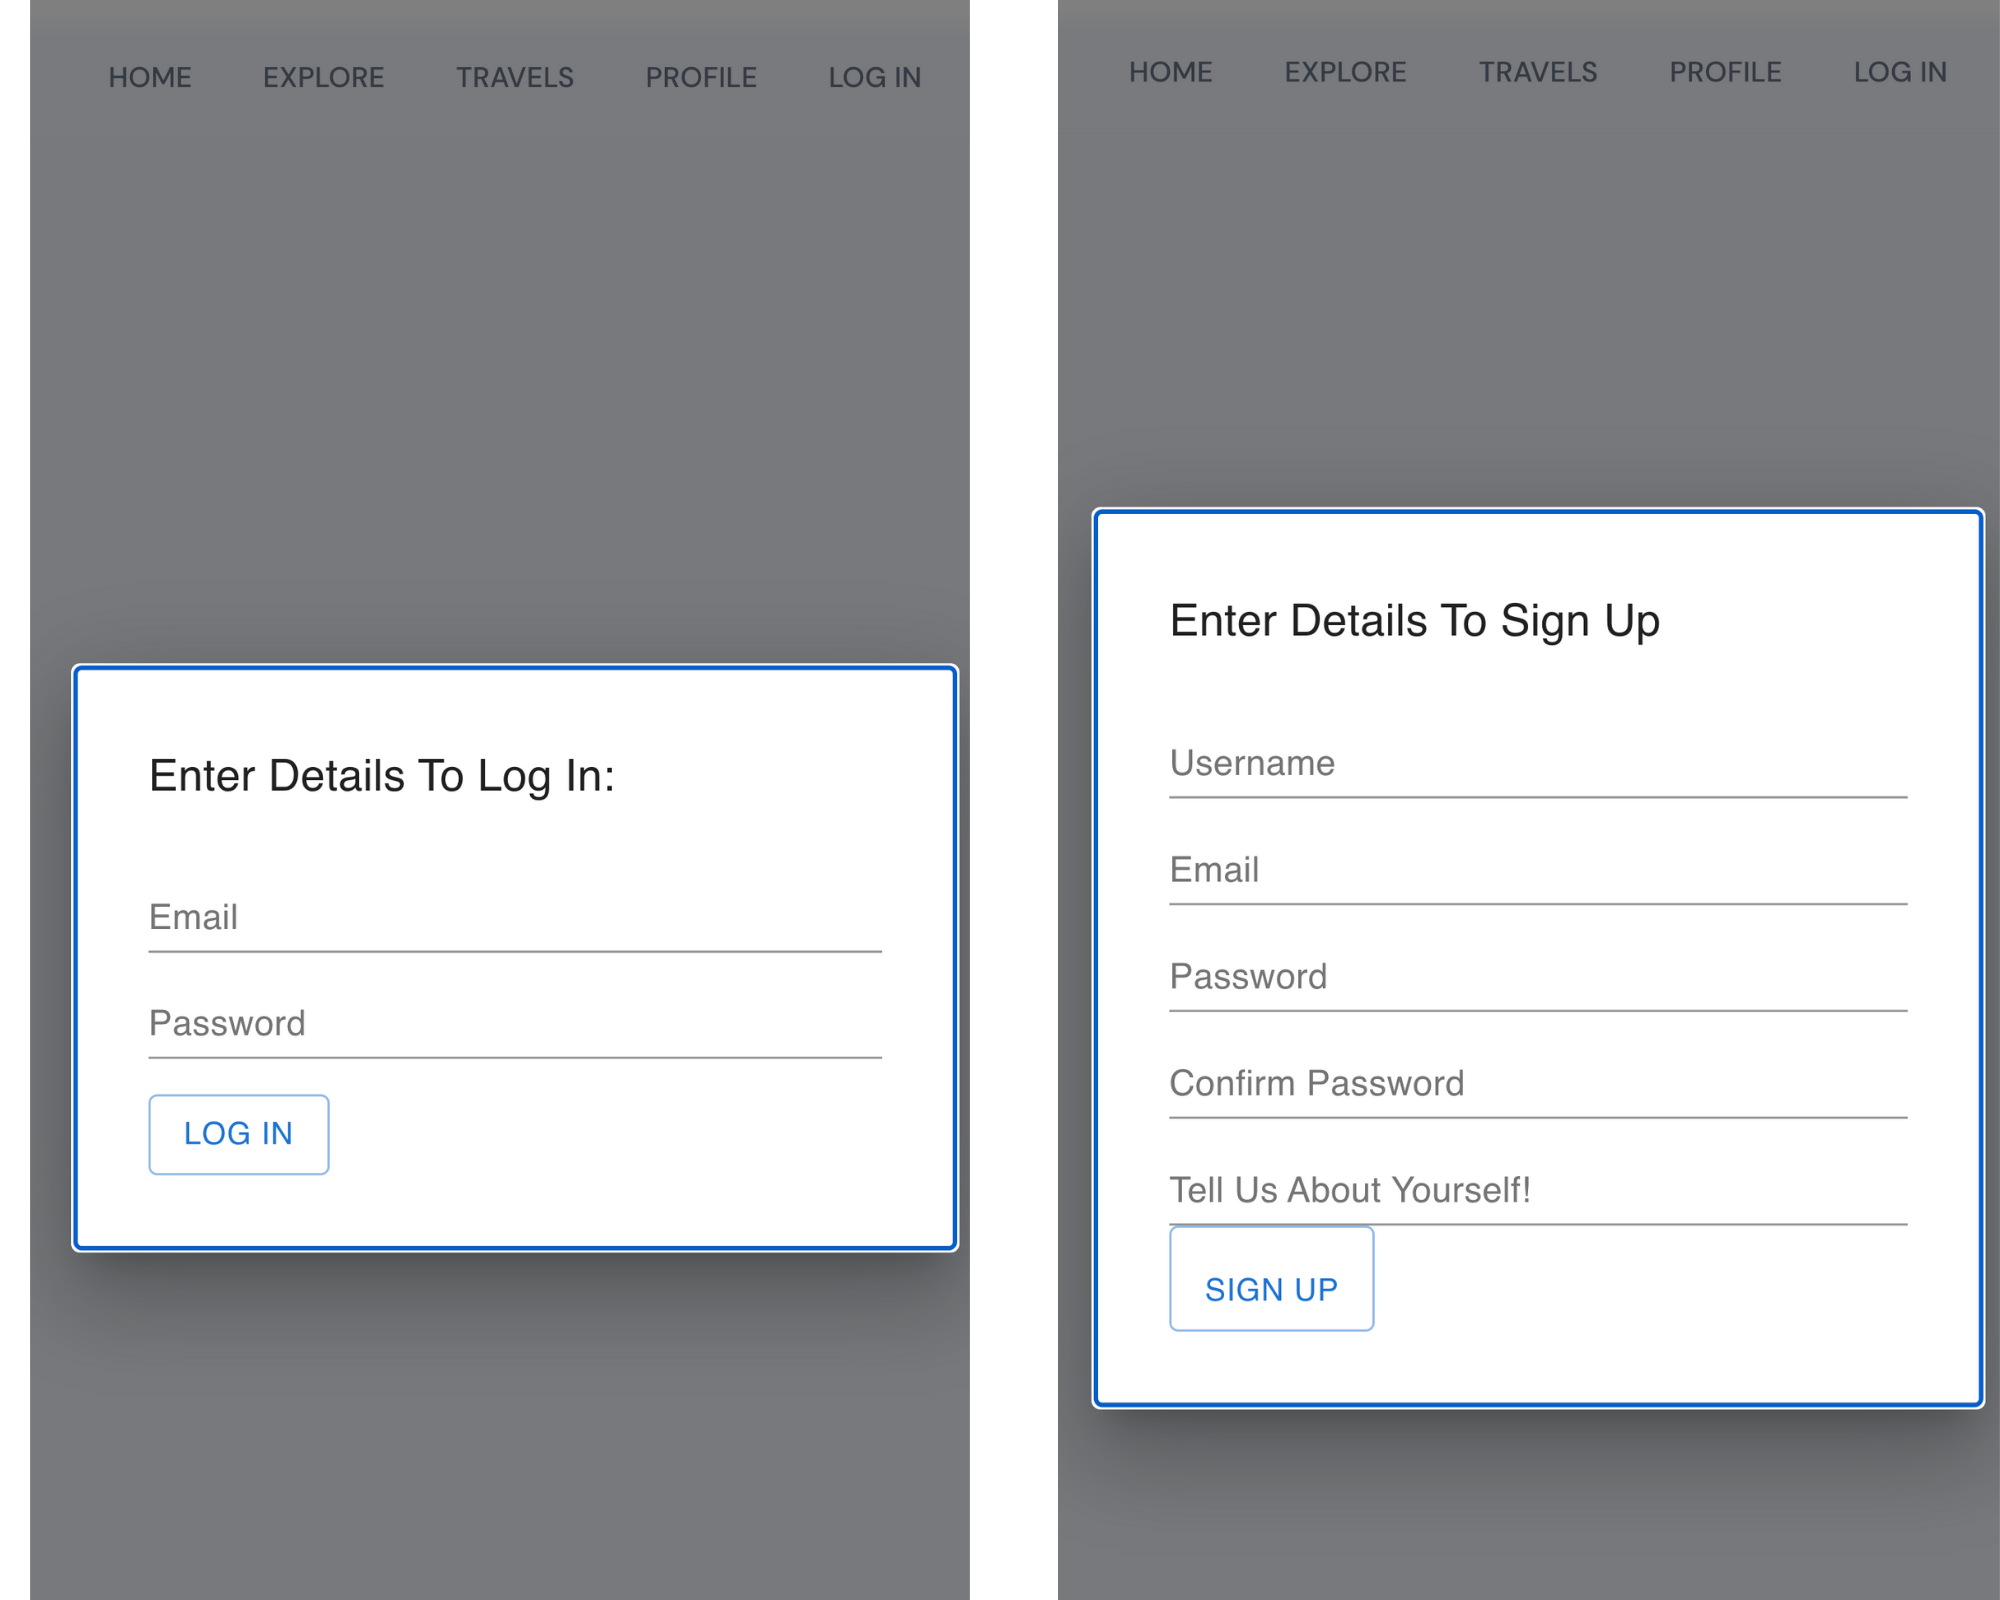Focus the Password field in the log in form

[x=514, y=1024]
